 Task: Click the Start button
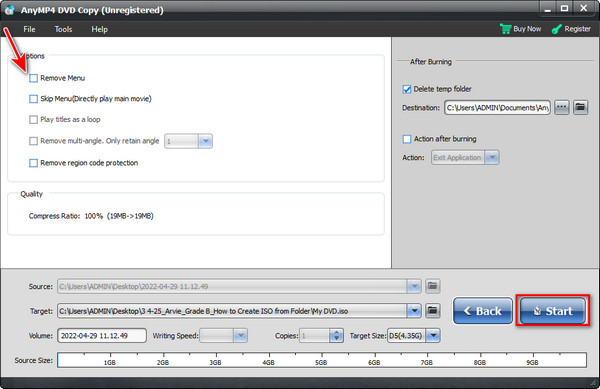click(553, 311)
